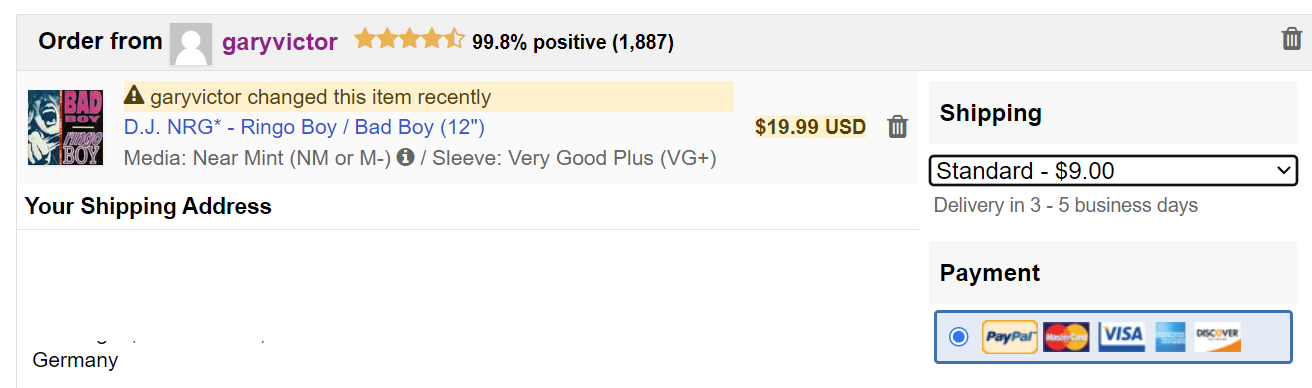
Task: Remove the Ringo Boy item with its trash icon
Action: 898,127
